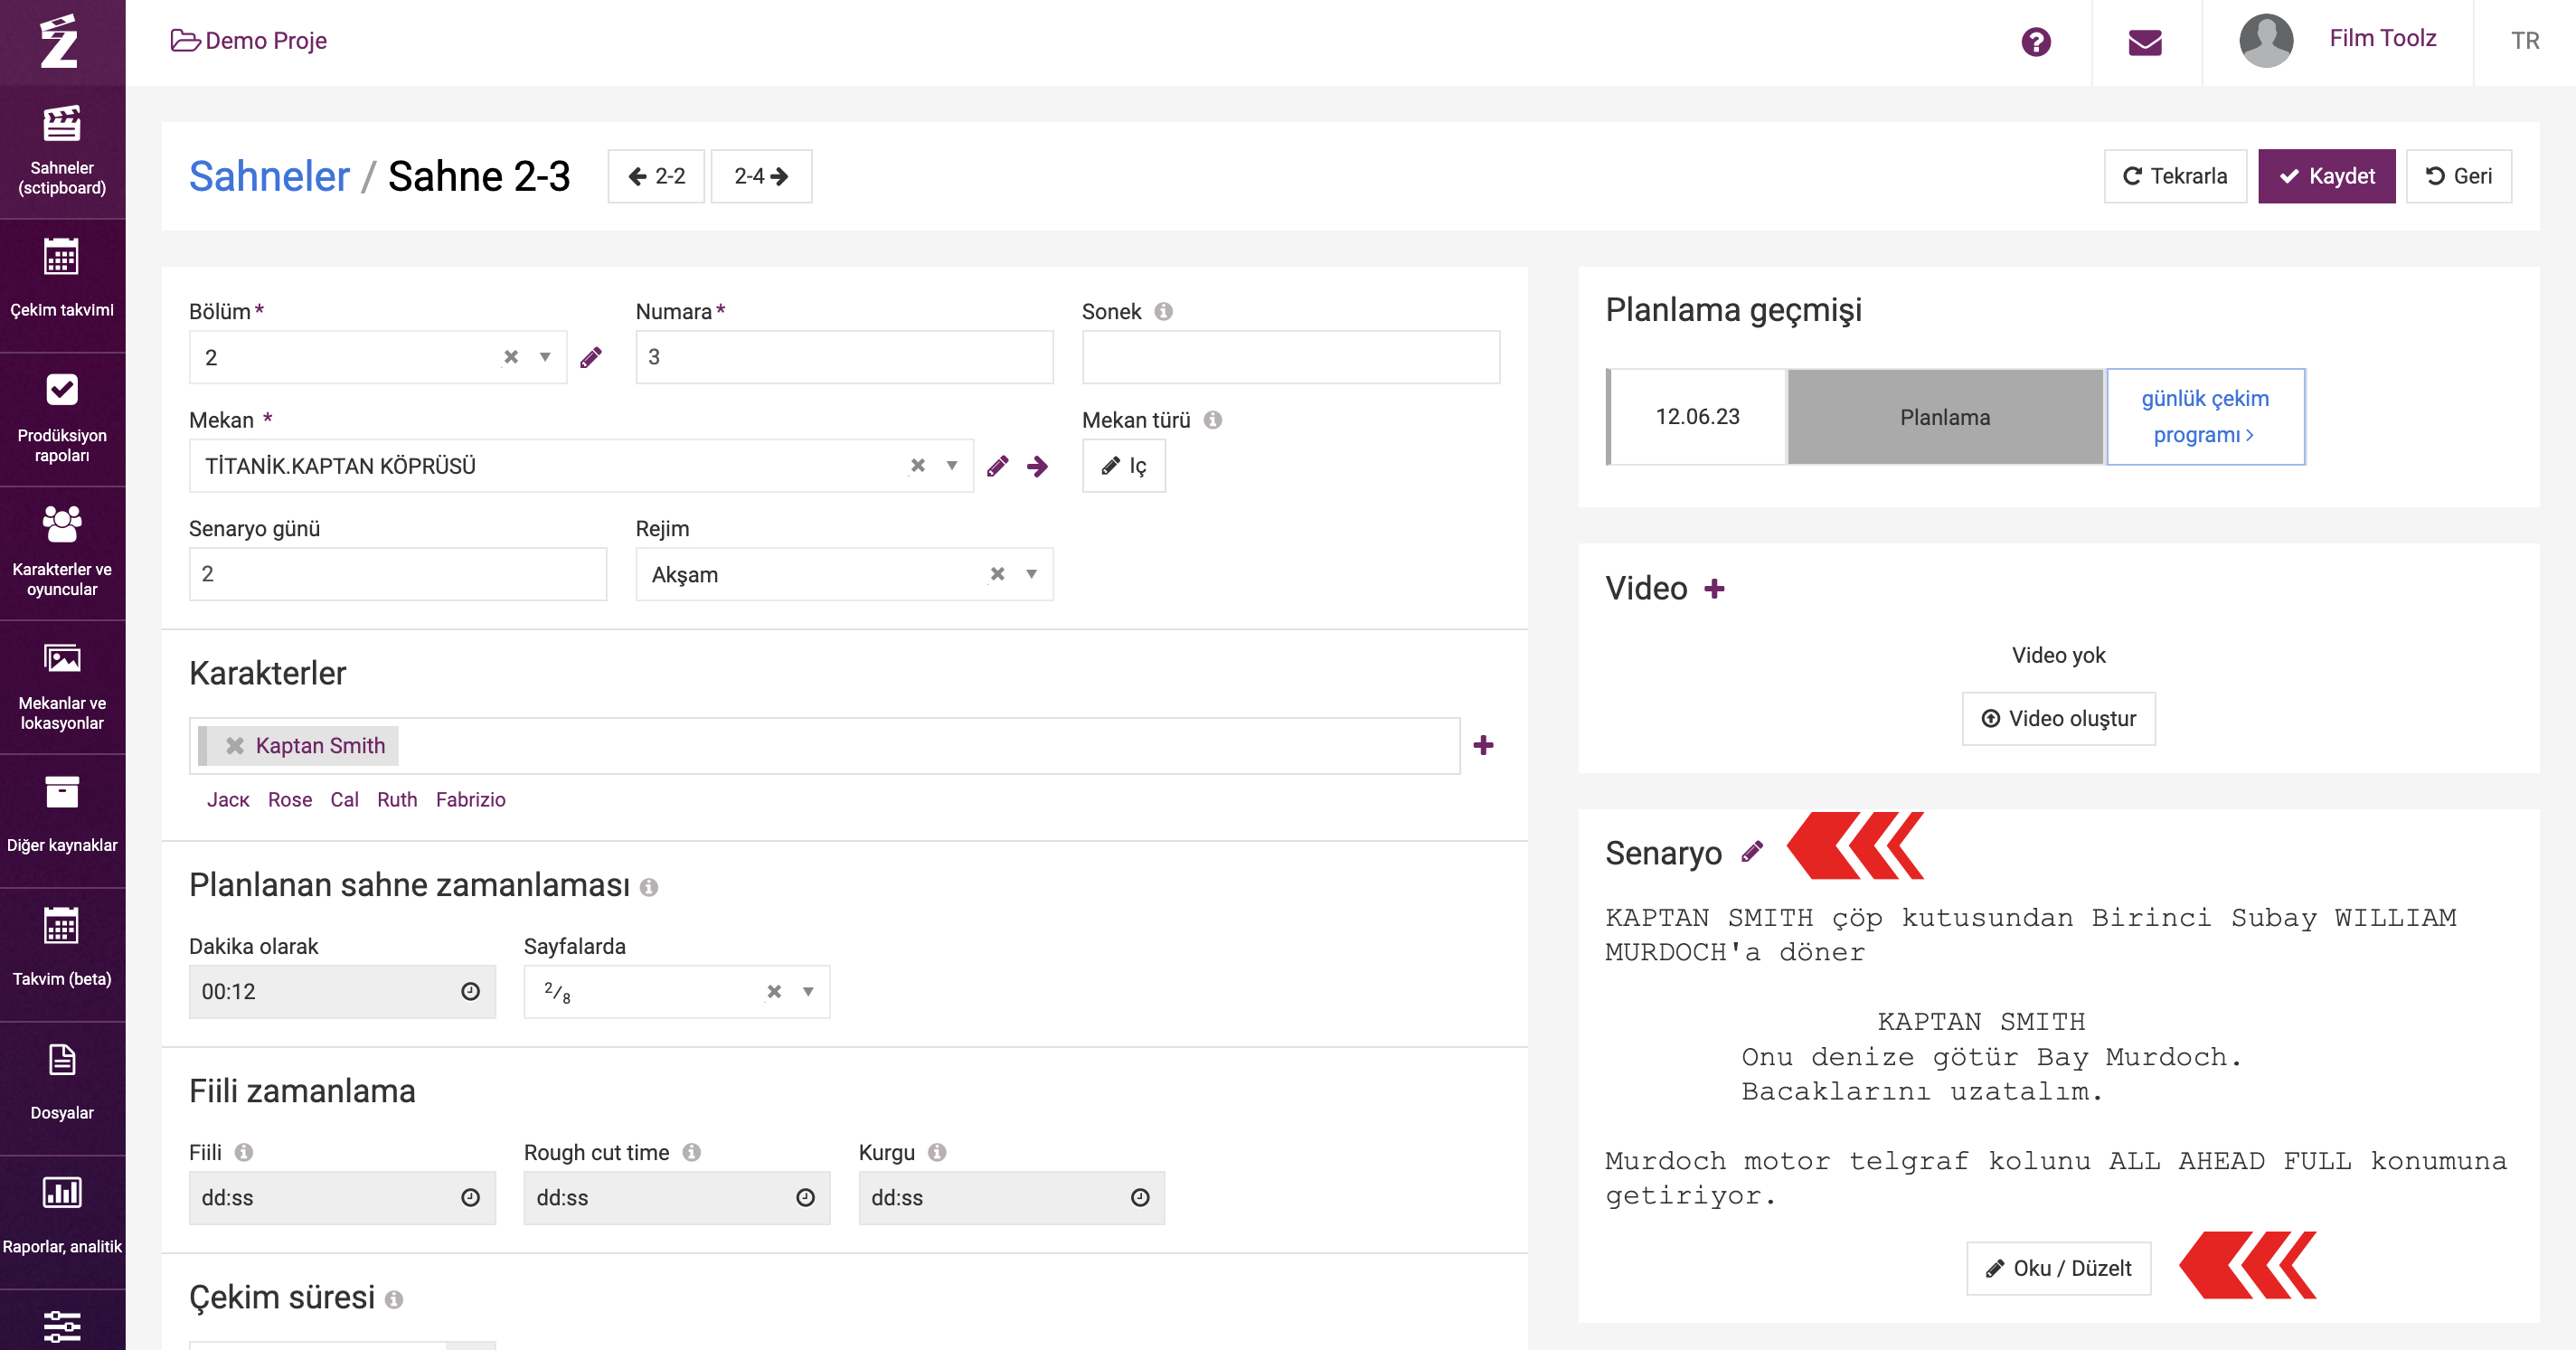The width and height of the screenshot is (2576, 1350).
Task: Click the Tekrarla button
Action: (2175, 176)
